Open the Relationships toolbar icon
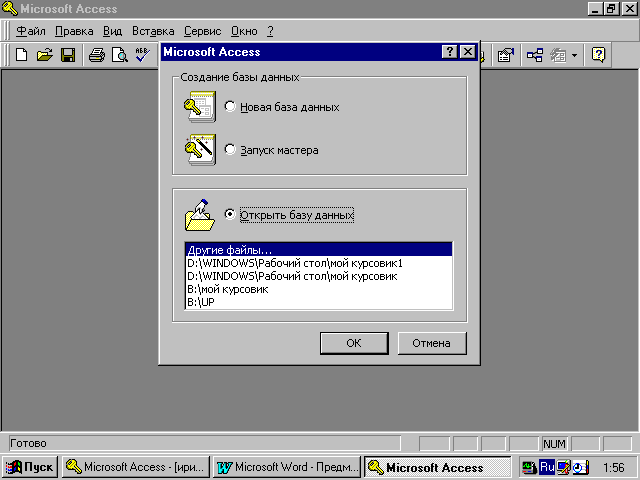 pos(535,54)
